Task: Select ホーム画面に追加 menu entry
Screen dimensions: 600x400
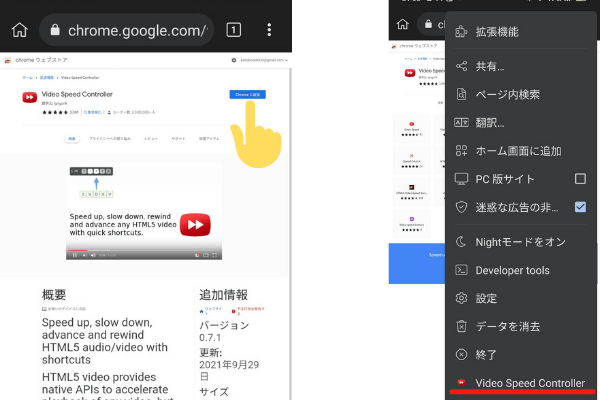Action: point(520,151)
